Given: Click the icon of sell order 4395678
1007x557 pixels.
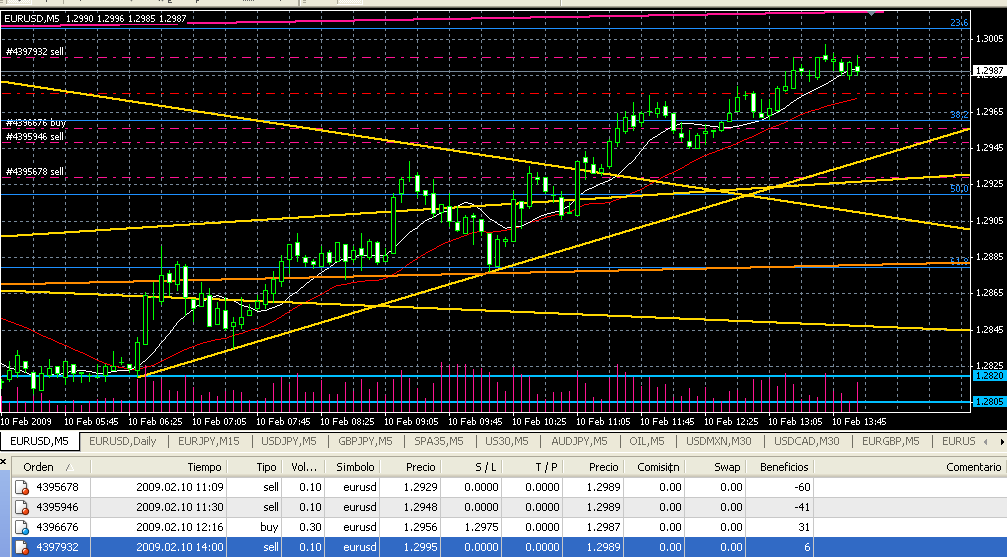Looking at the screenshot, I should [x=20, y=486].
